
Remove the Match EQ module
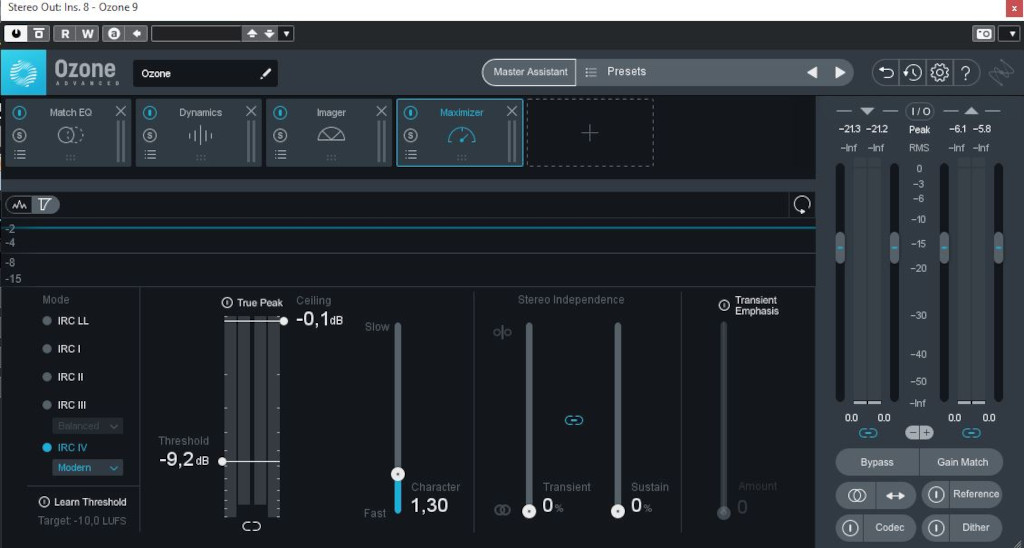click(x=120, y=112)
